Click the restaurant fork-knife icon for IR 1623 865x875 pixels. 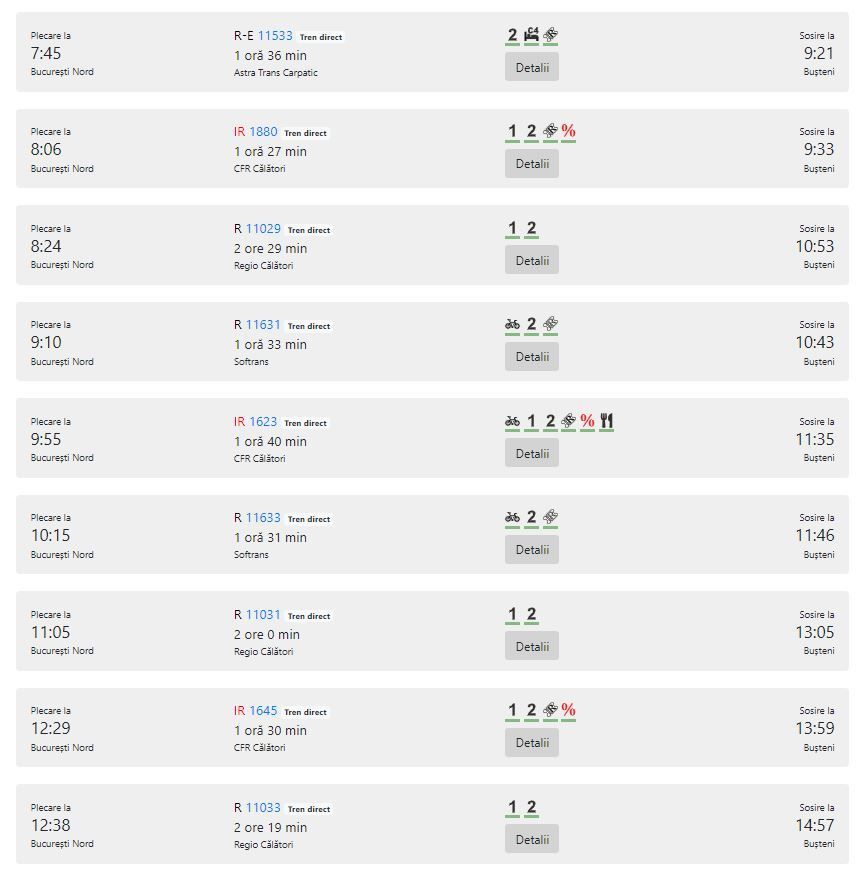[x=607, y=421]
